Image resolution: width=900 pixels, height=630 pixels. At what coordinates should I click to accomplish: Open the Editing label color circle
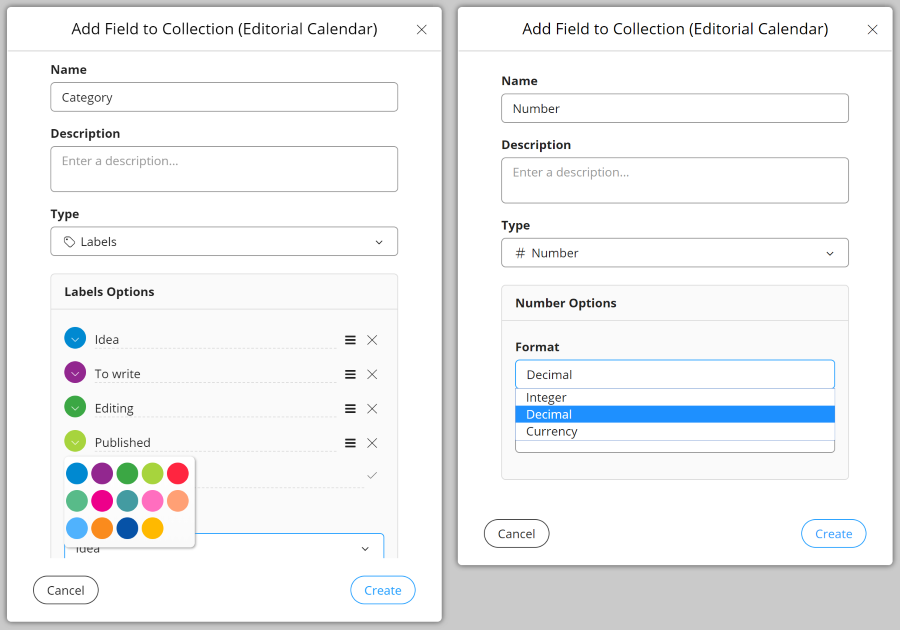[x=75, y=407]
